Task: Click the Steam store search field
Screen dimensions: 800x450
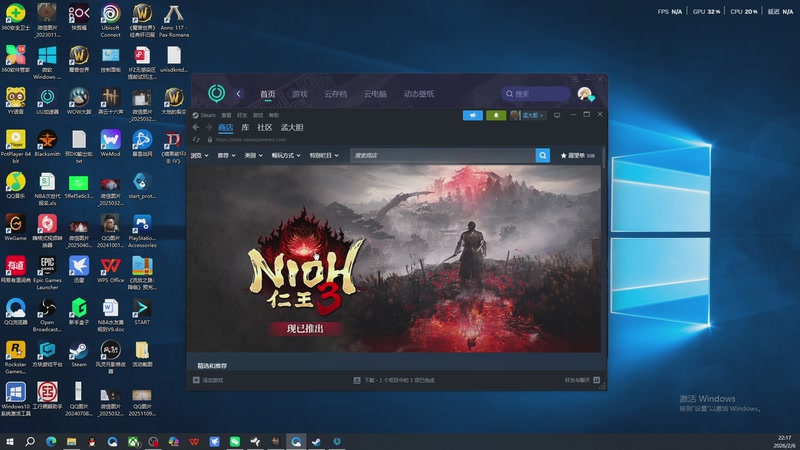Action: (443, 155)
